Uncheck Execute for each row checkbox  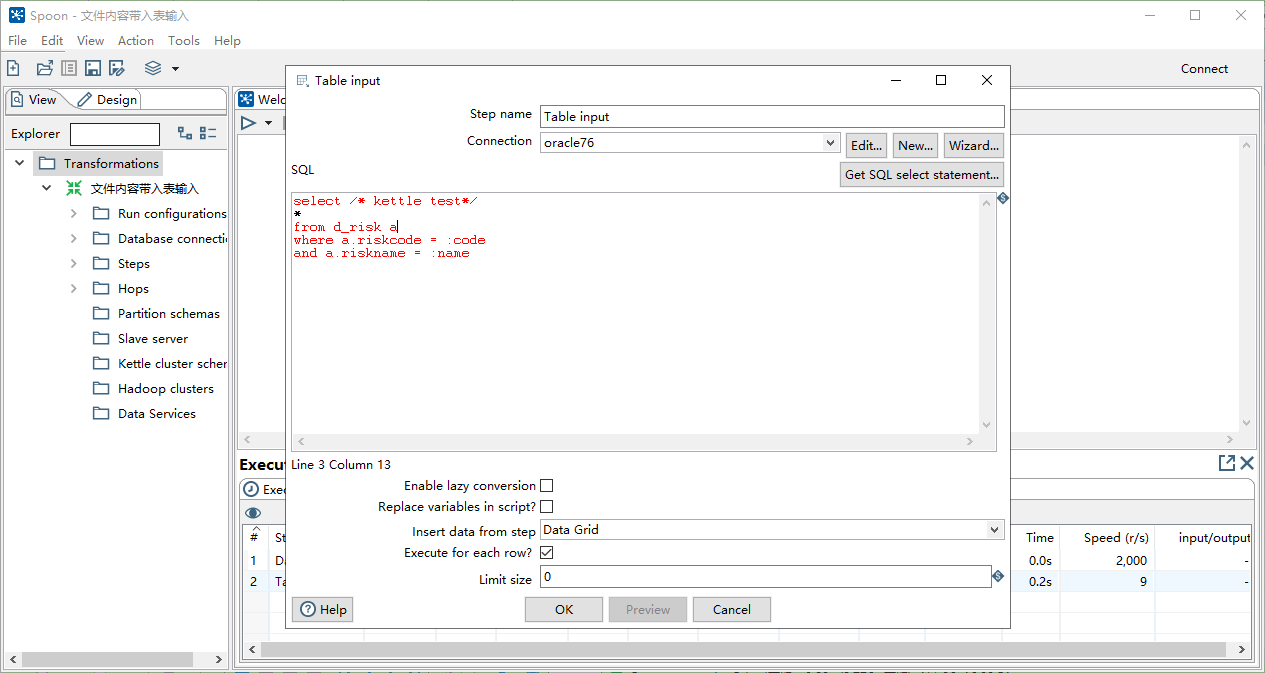[546, 552]
